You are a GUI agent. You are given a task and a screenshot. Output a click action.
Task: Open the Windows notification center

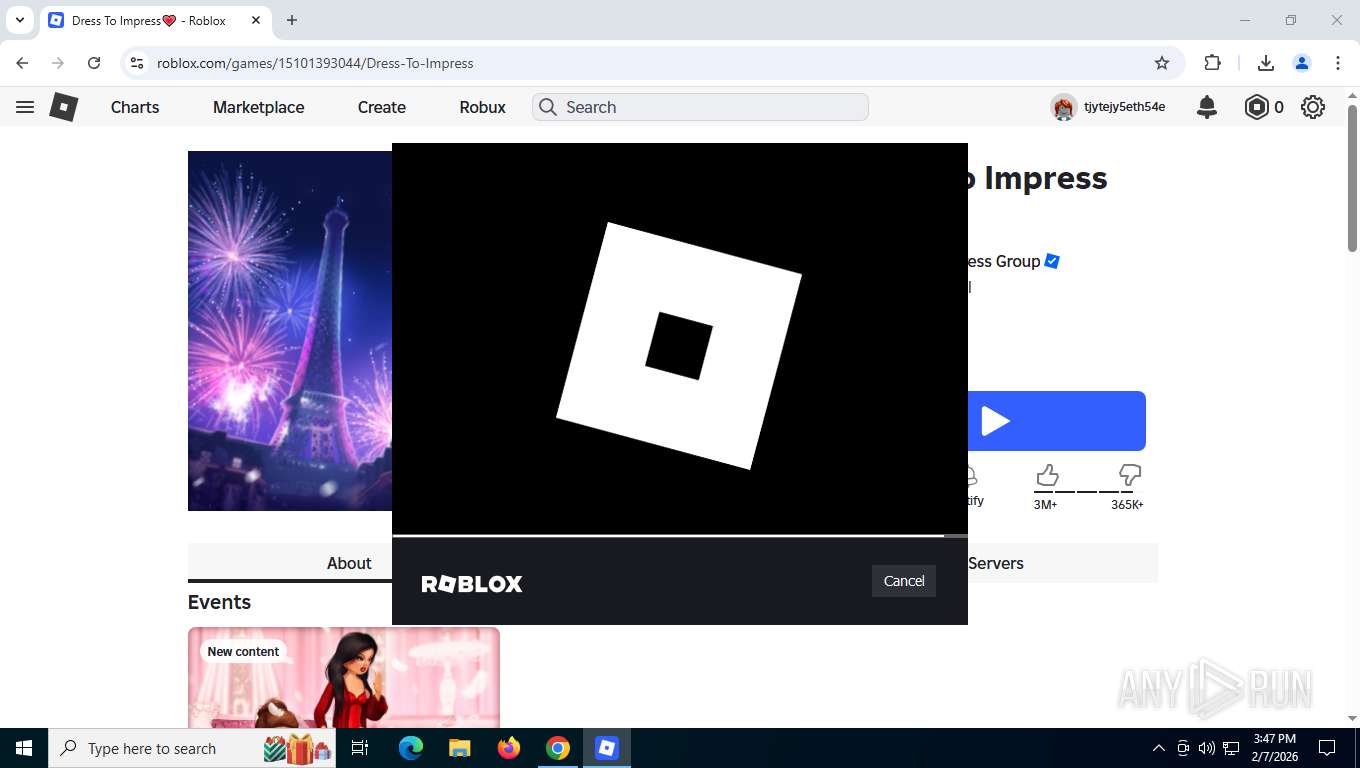click(x=1327, y=748)
